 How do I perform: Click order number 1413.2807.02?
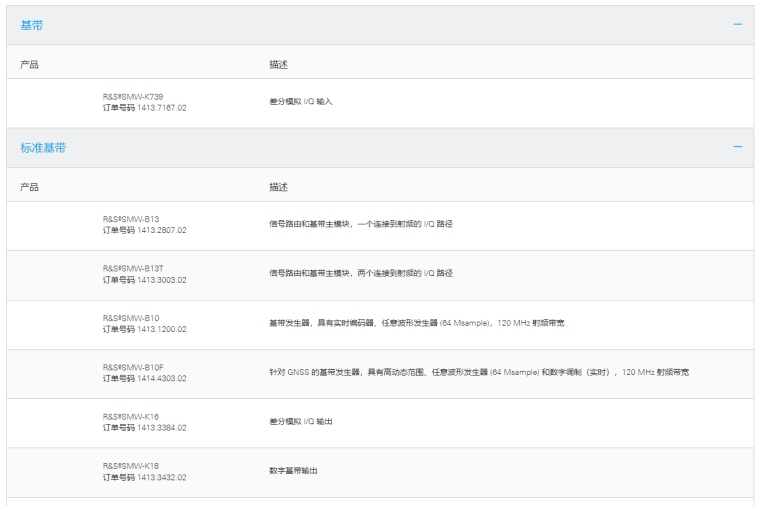144,230
